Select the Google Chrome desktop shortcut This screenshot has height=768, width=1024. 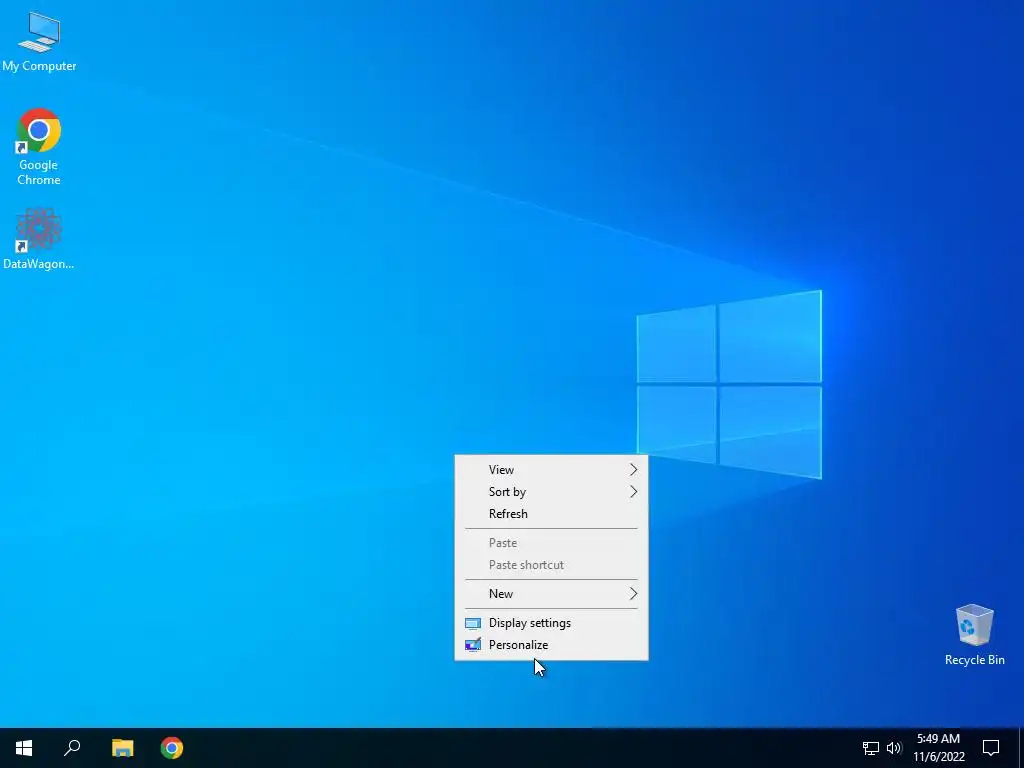[39, 146]
